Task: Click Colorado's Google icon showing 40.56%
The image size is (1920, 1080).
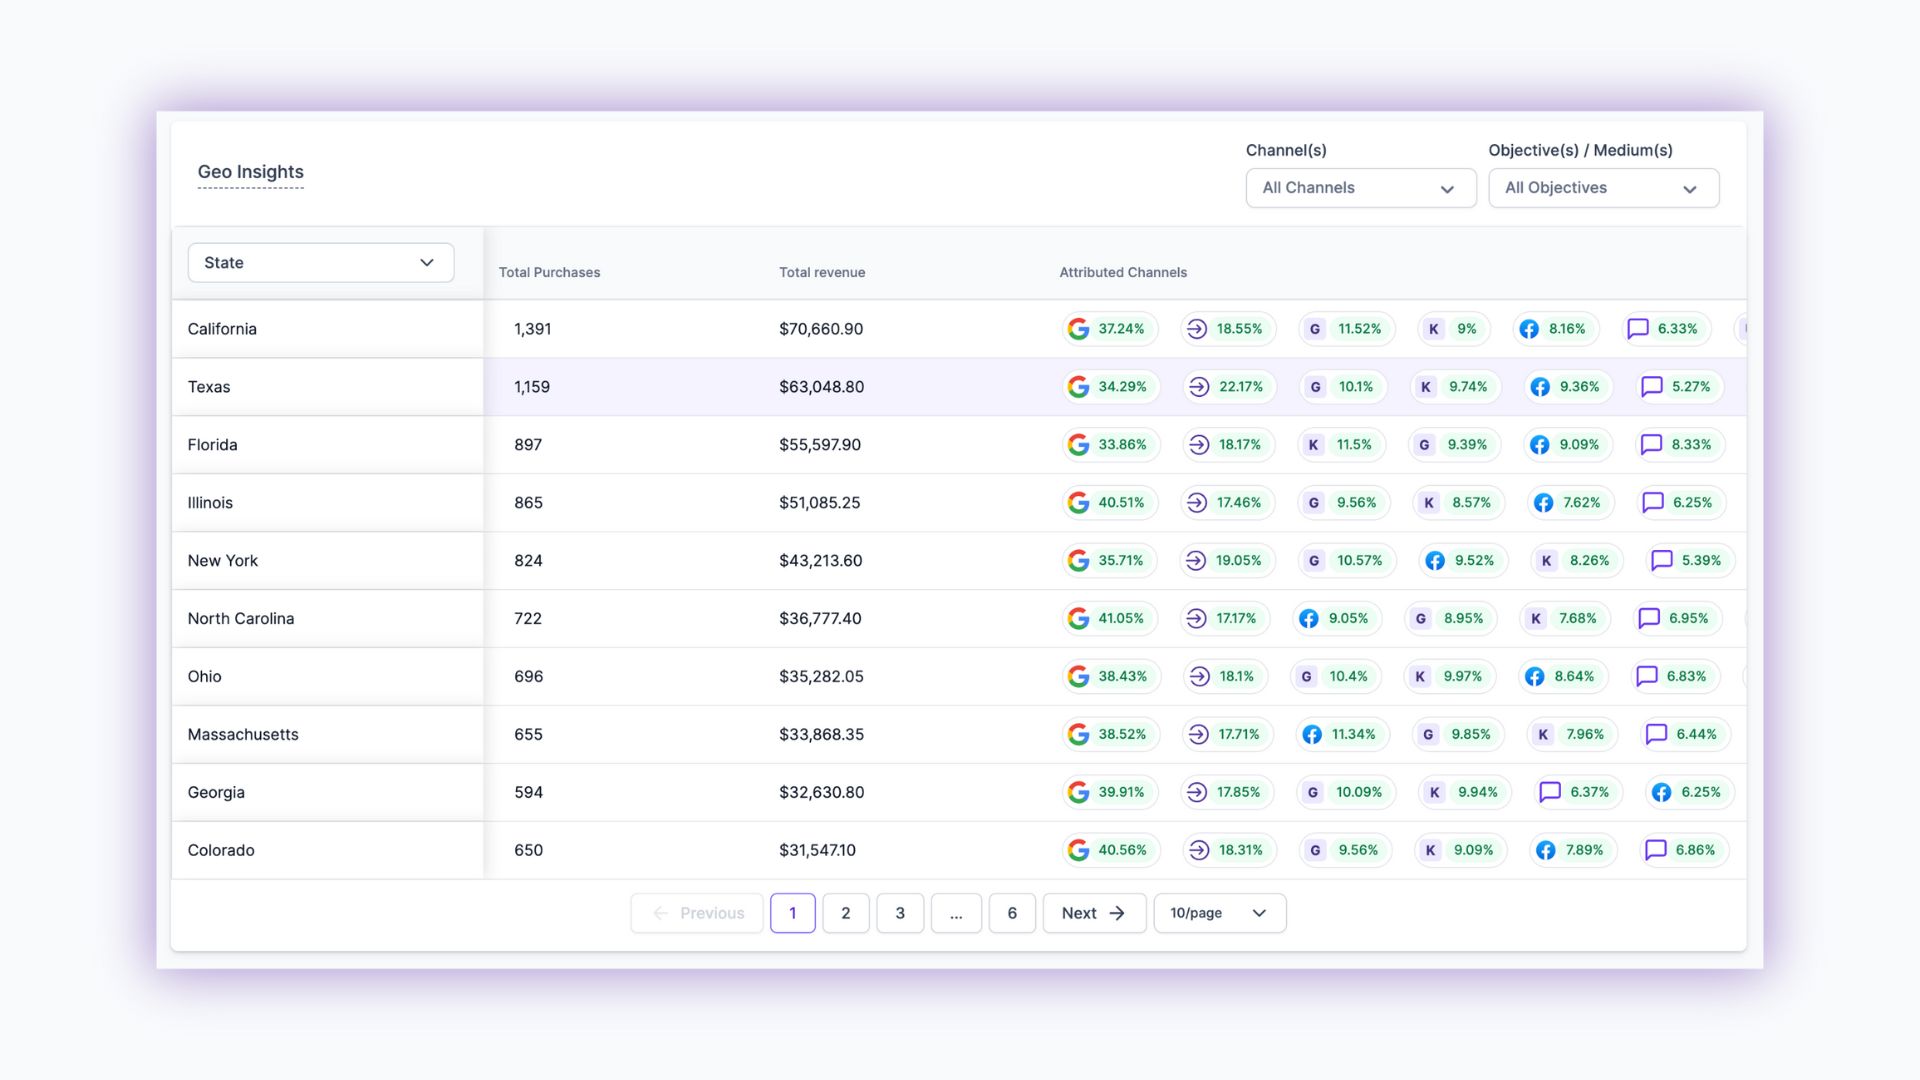Action: point(1078,850)
